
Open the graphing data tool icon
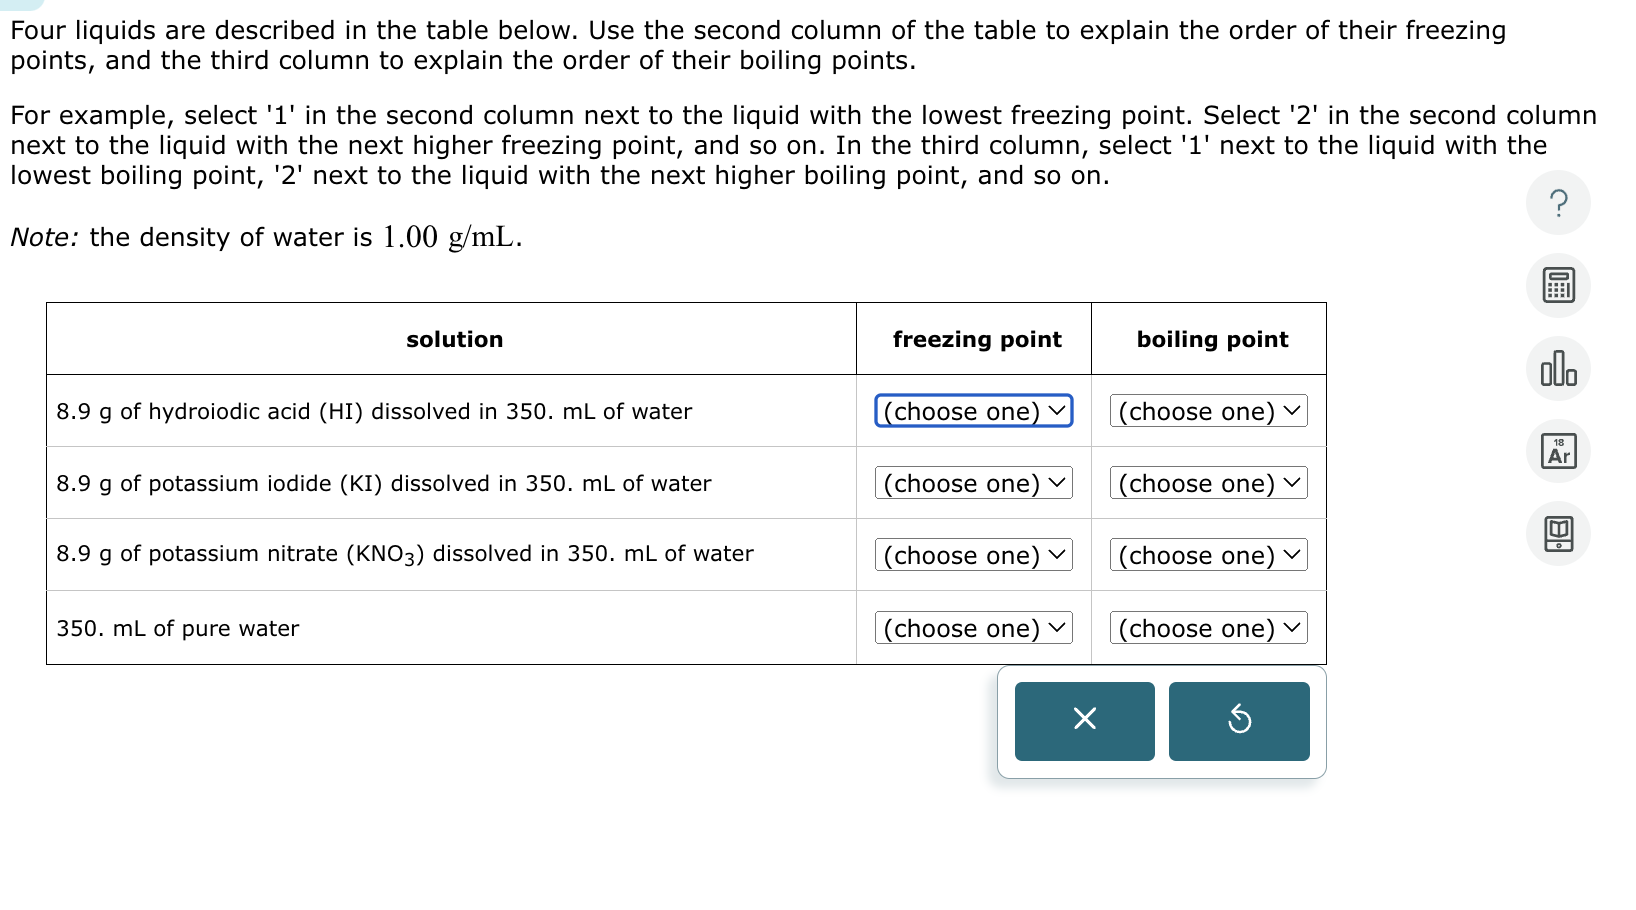(1557, 368)
